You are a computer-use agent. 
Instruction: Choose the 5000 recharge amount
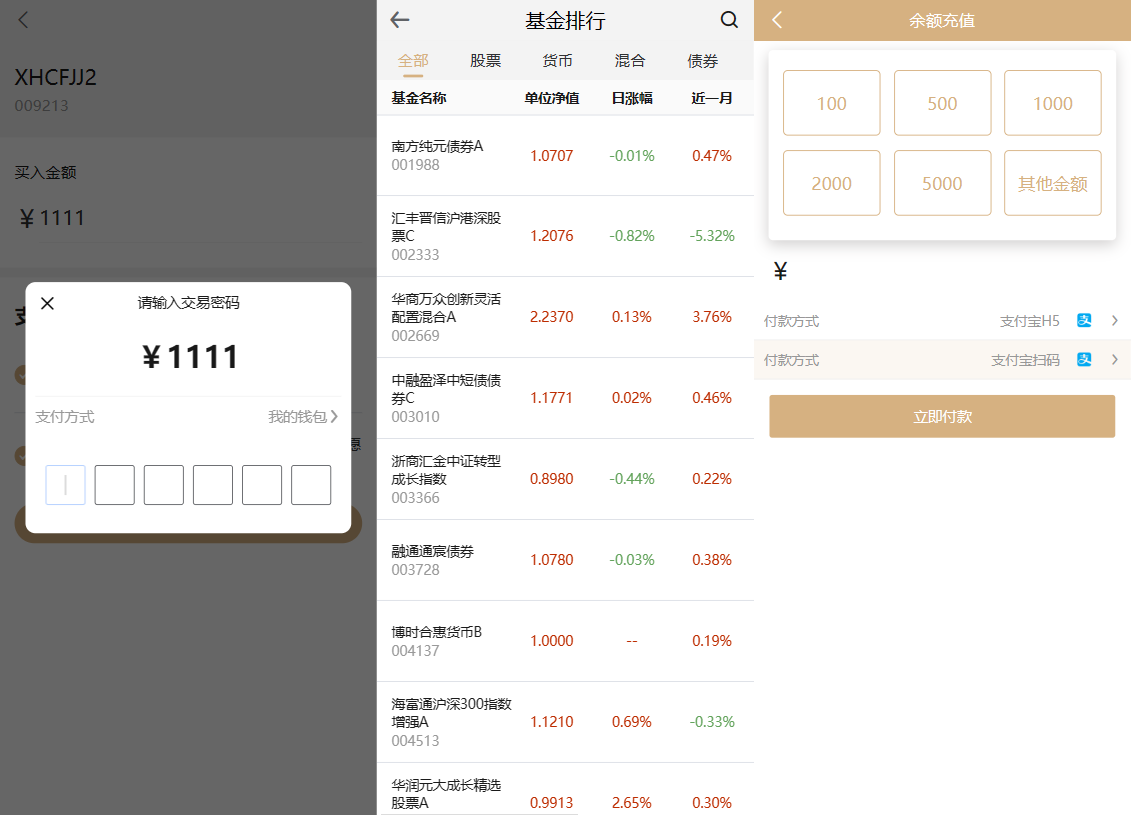[x=942, y=183]
